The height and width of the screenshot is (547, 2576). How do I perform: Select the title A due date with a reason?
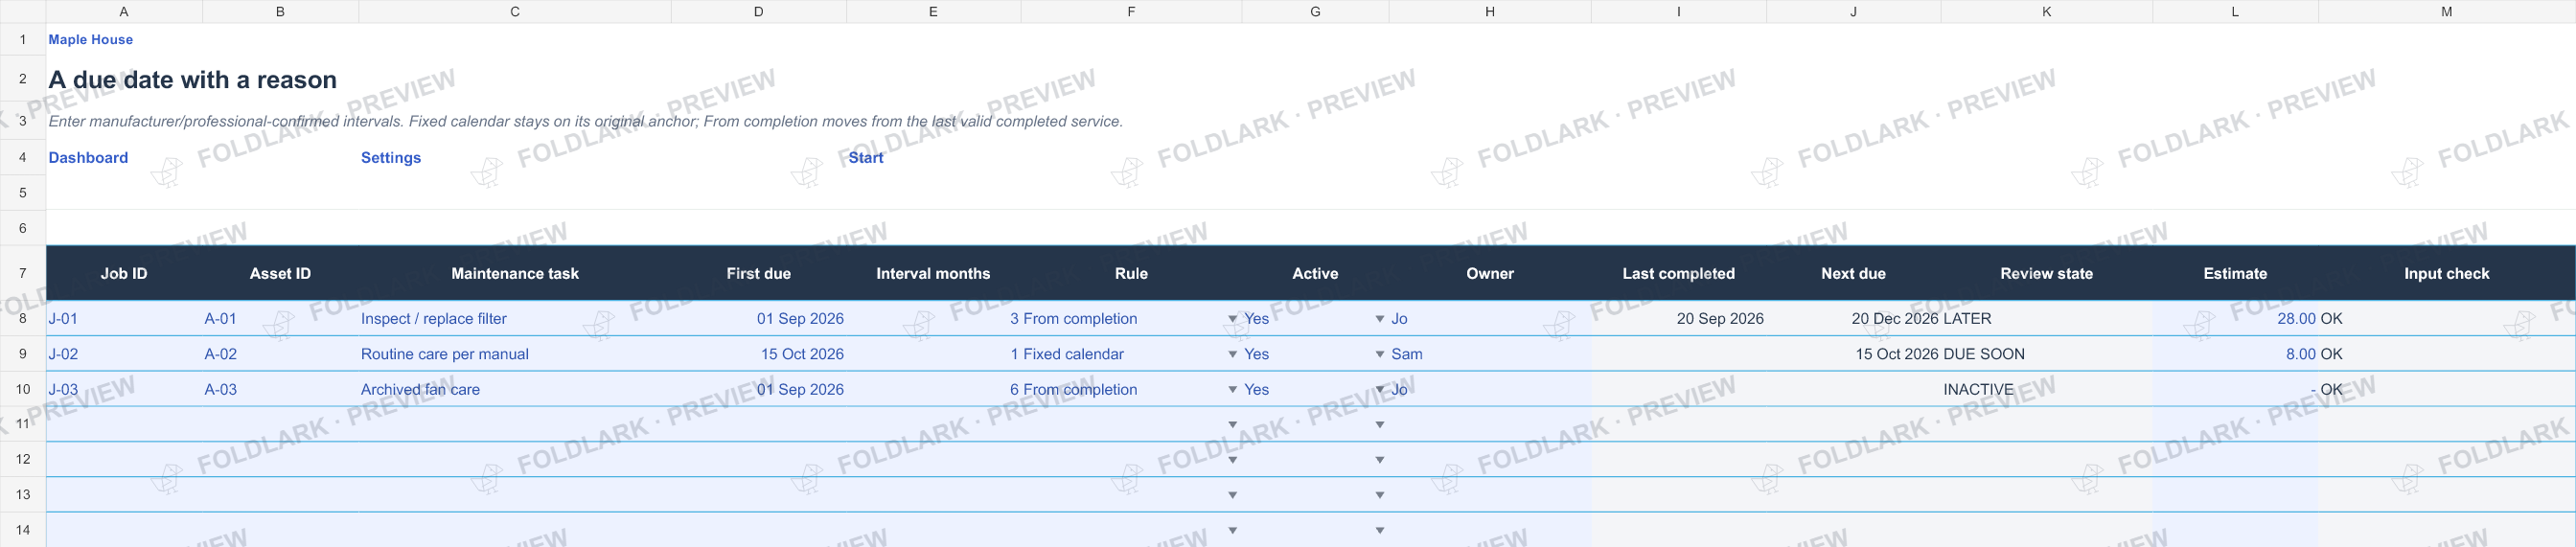coord(193,79)
